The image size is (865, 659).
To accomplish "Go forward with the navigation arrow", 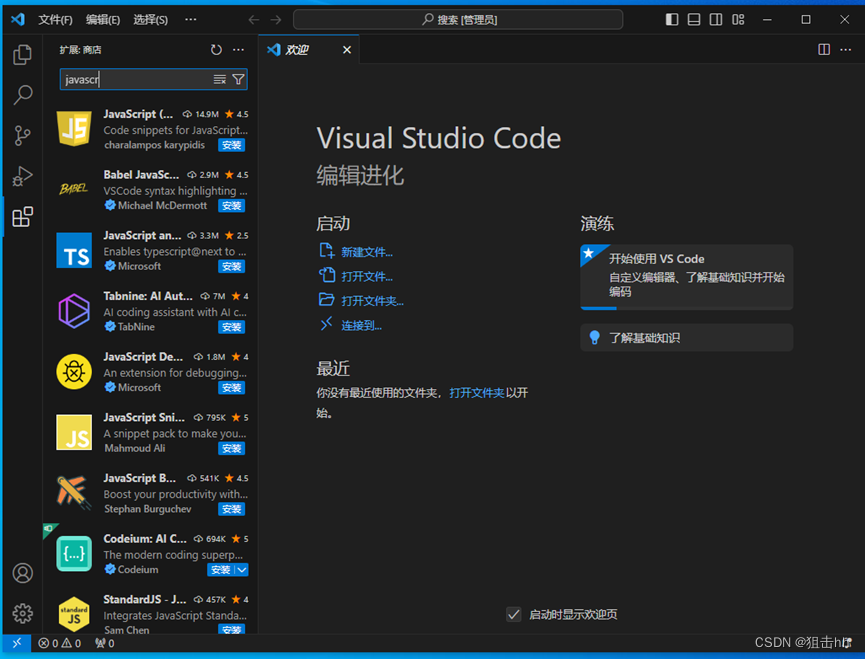I will coord(276,20).
